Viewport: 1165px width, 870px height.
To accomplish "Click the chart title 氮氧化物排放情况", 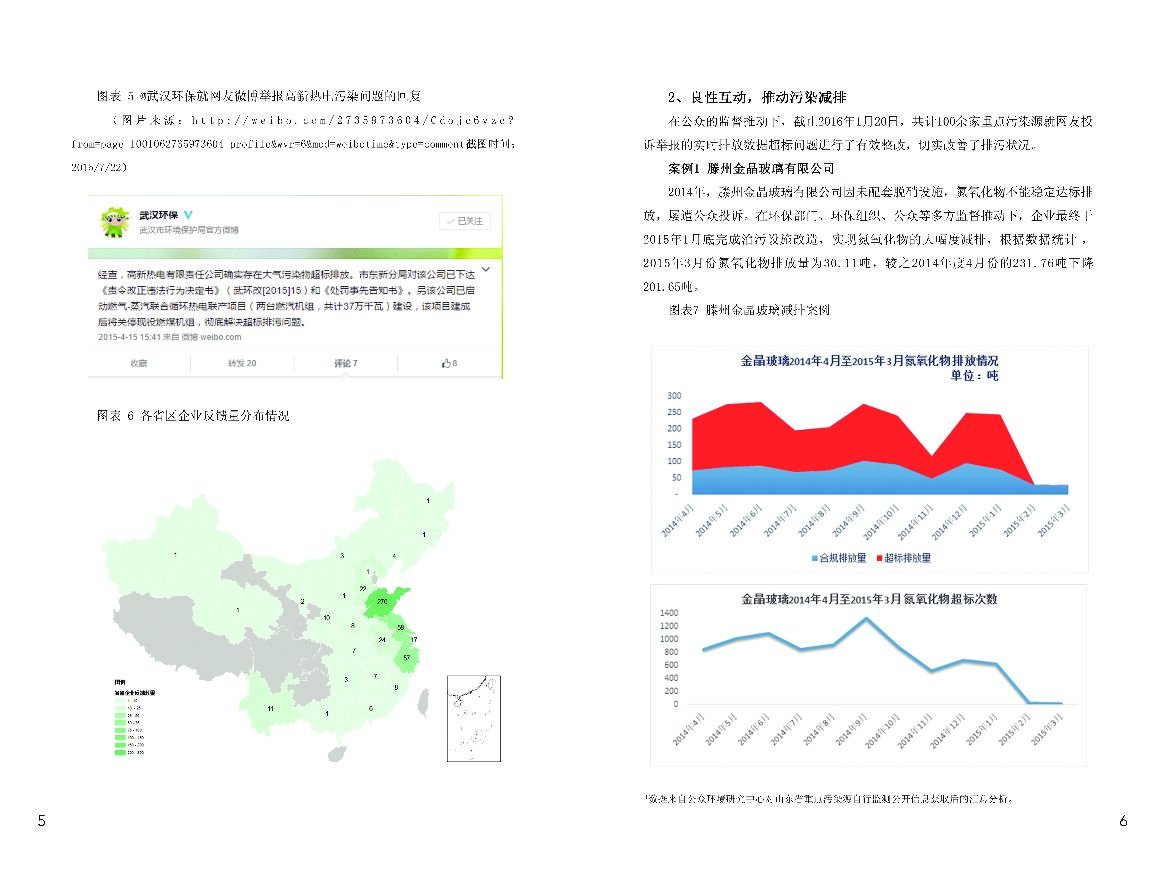I will (x=869, y=361).
